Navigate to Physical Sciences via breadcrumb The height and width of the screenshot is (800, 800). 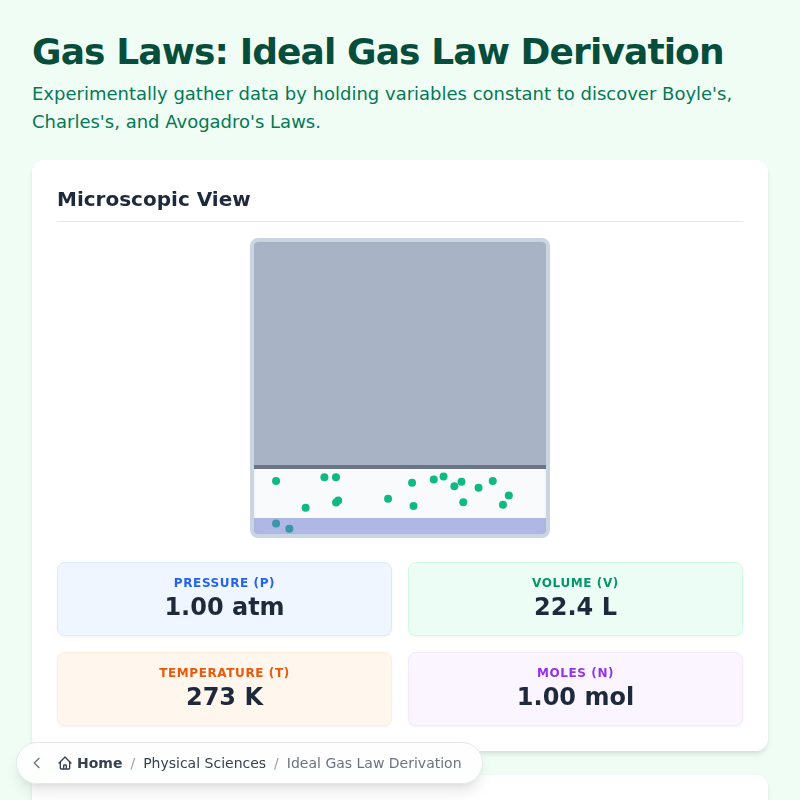tap(205, 763)
